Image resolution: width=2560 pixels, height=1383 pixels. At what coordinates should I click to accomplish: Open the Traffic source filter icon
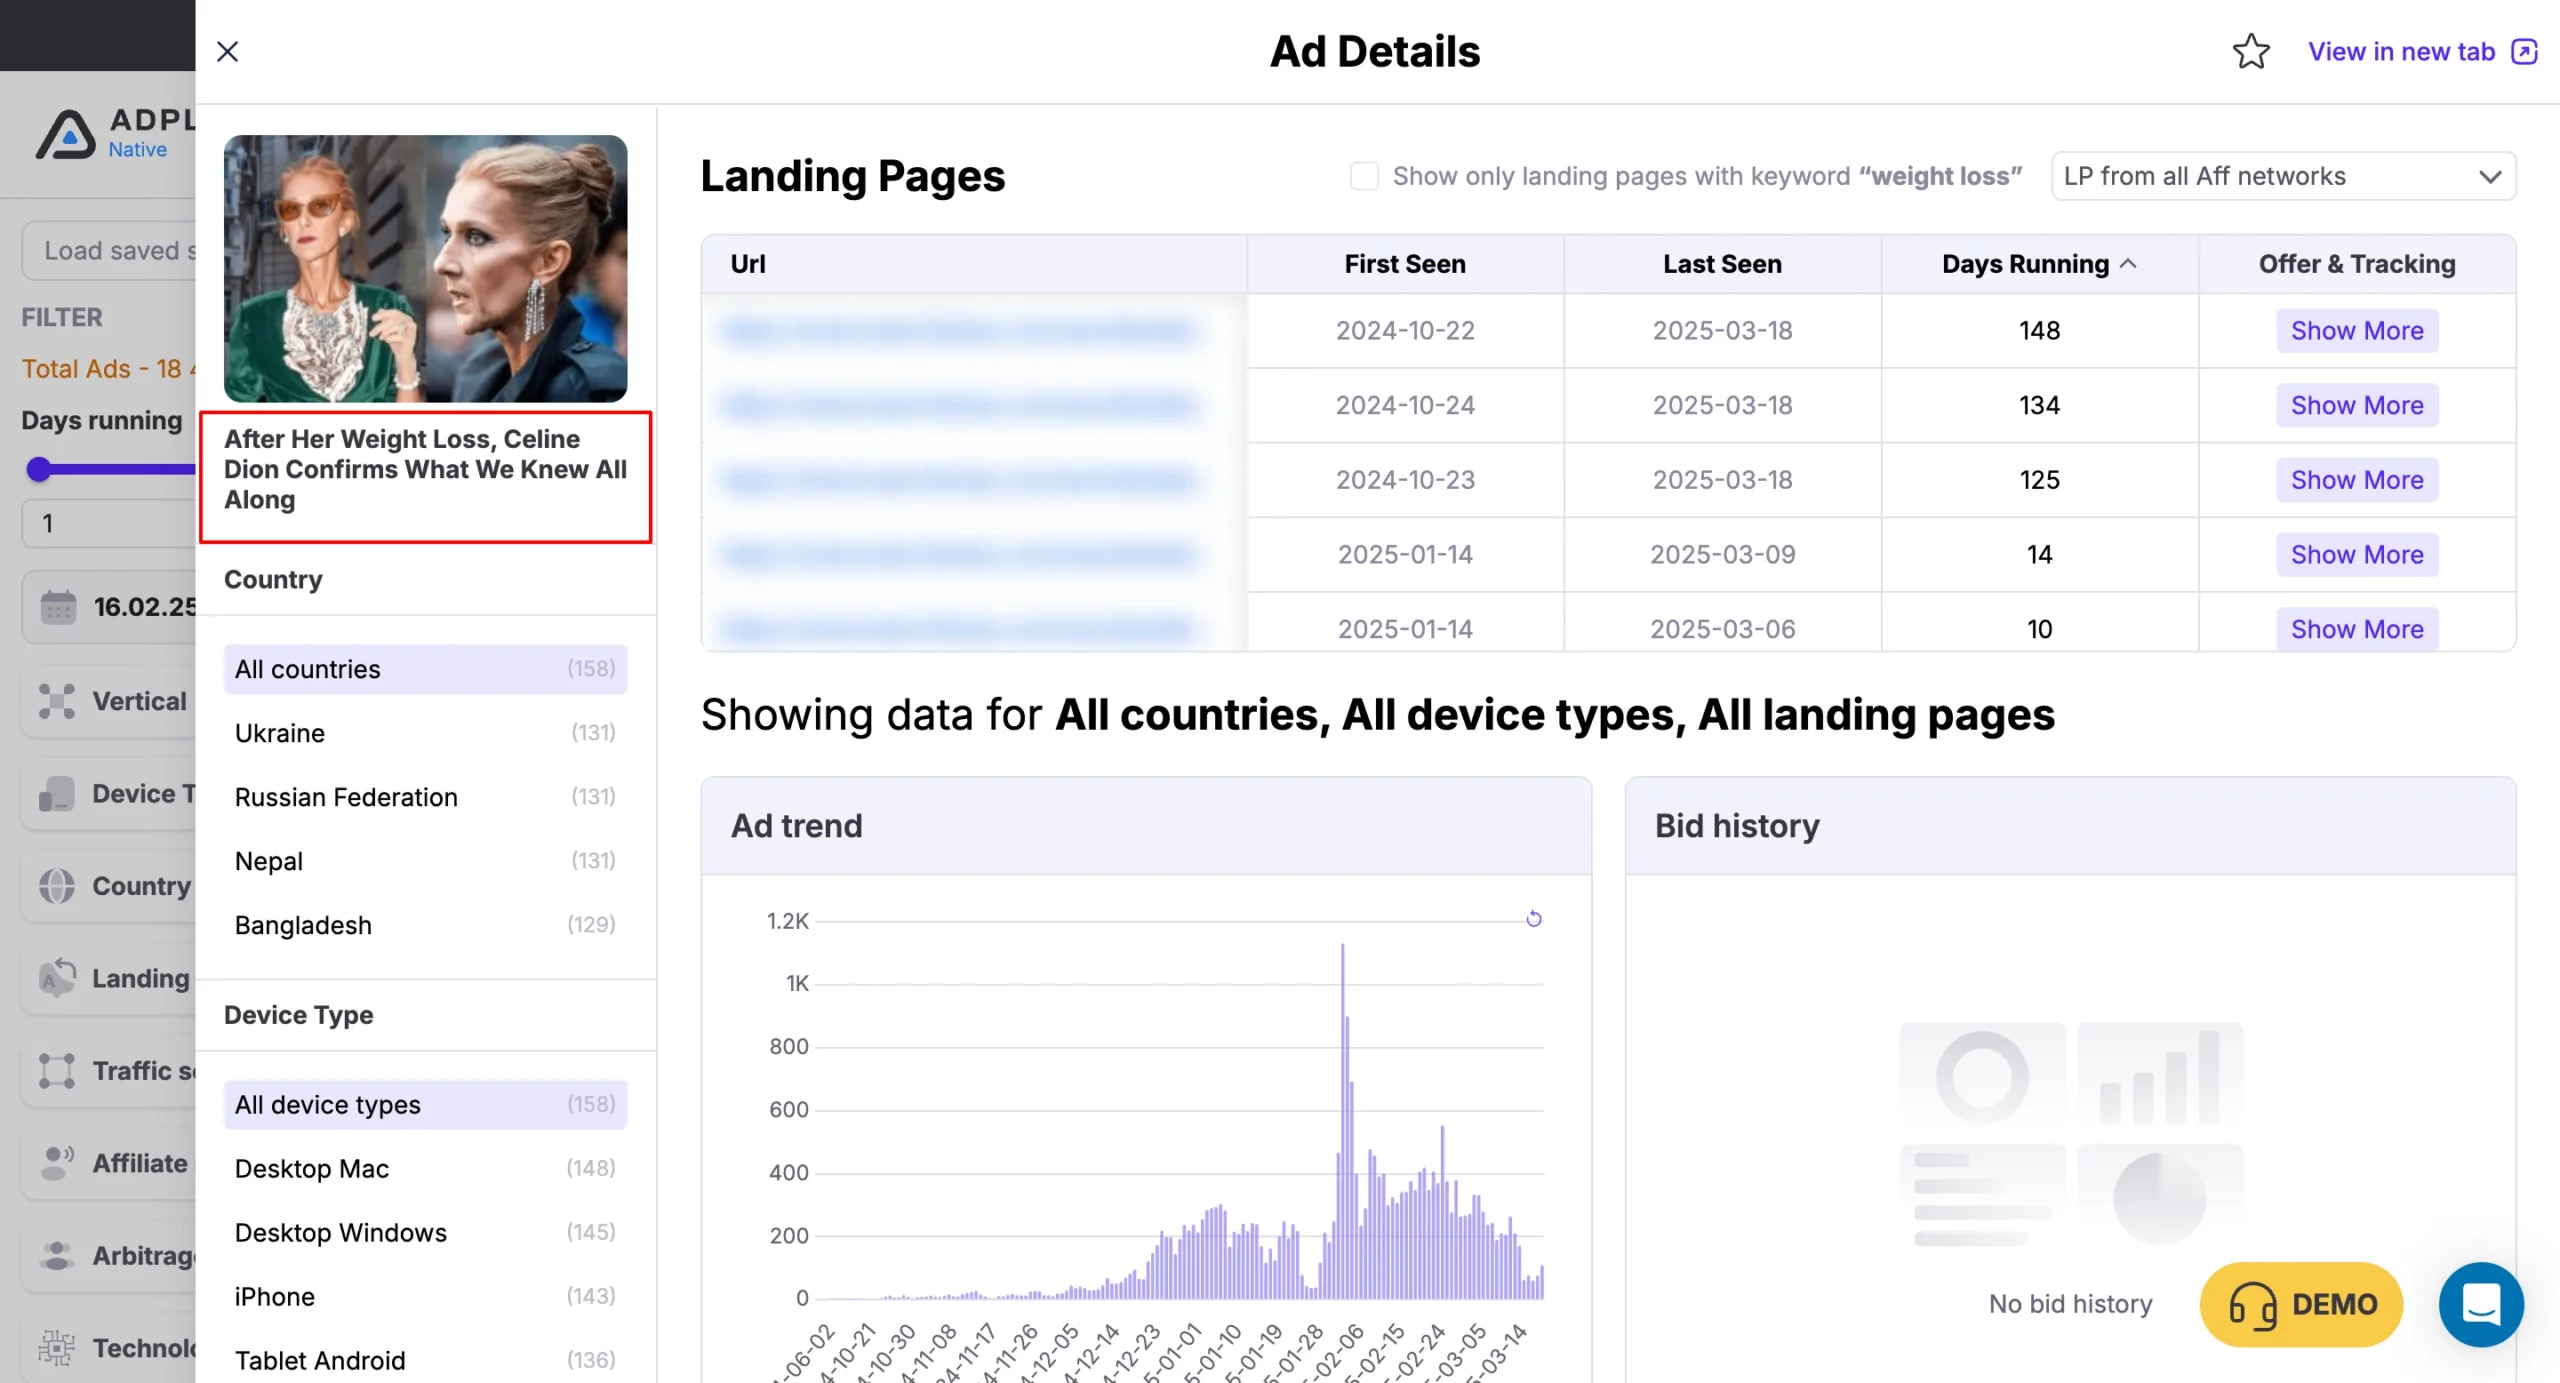pyautogui.click(x=57, y=1071)
